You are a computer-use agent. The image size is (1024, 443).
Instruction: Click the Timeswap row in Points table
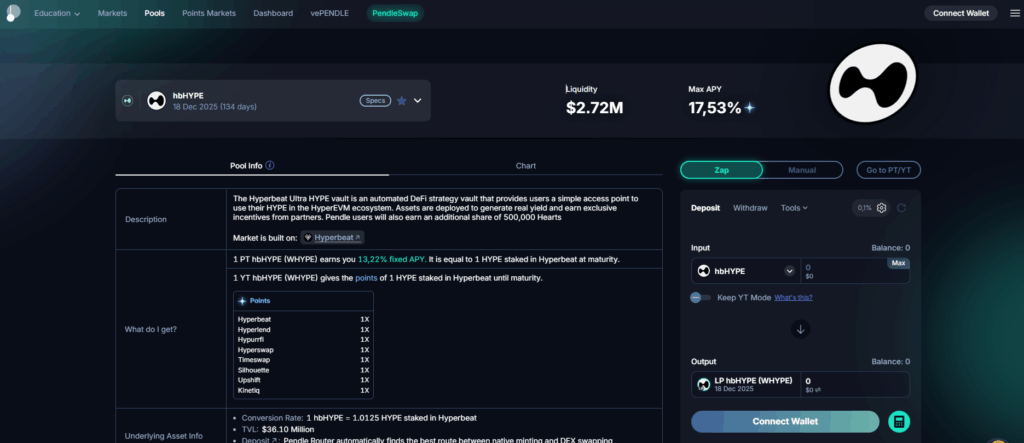pos(304,359)
